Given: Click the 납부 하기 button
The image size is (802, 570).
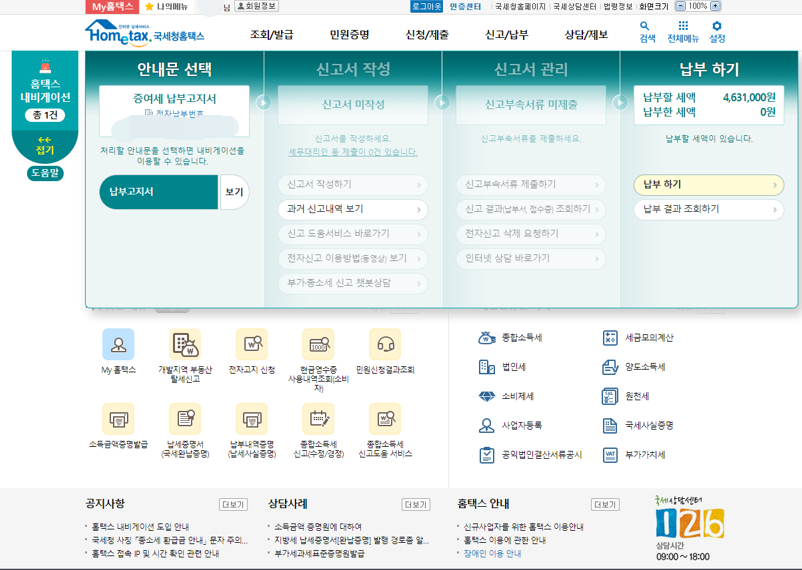Looking at the screenshot, I should click(x=709, y=185).
